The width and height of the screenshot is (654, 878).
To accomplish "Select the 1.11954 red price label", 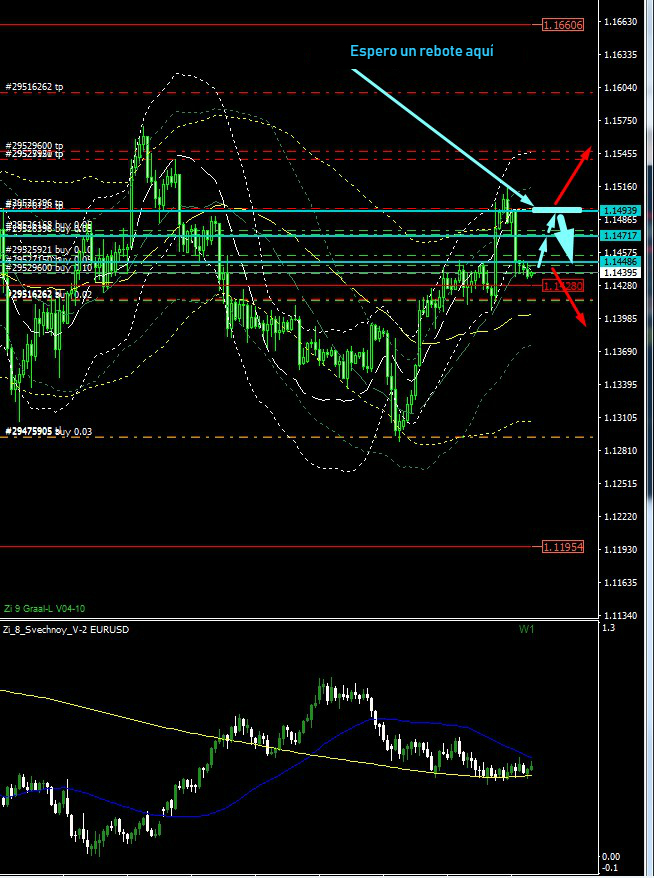I will coord(562,547).
